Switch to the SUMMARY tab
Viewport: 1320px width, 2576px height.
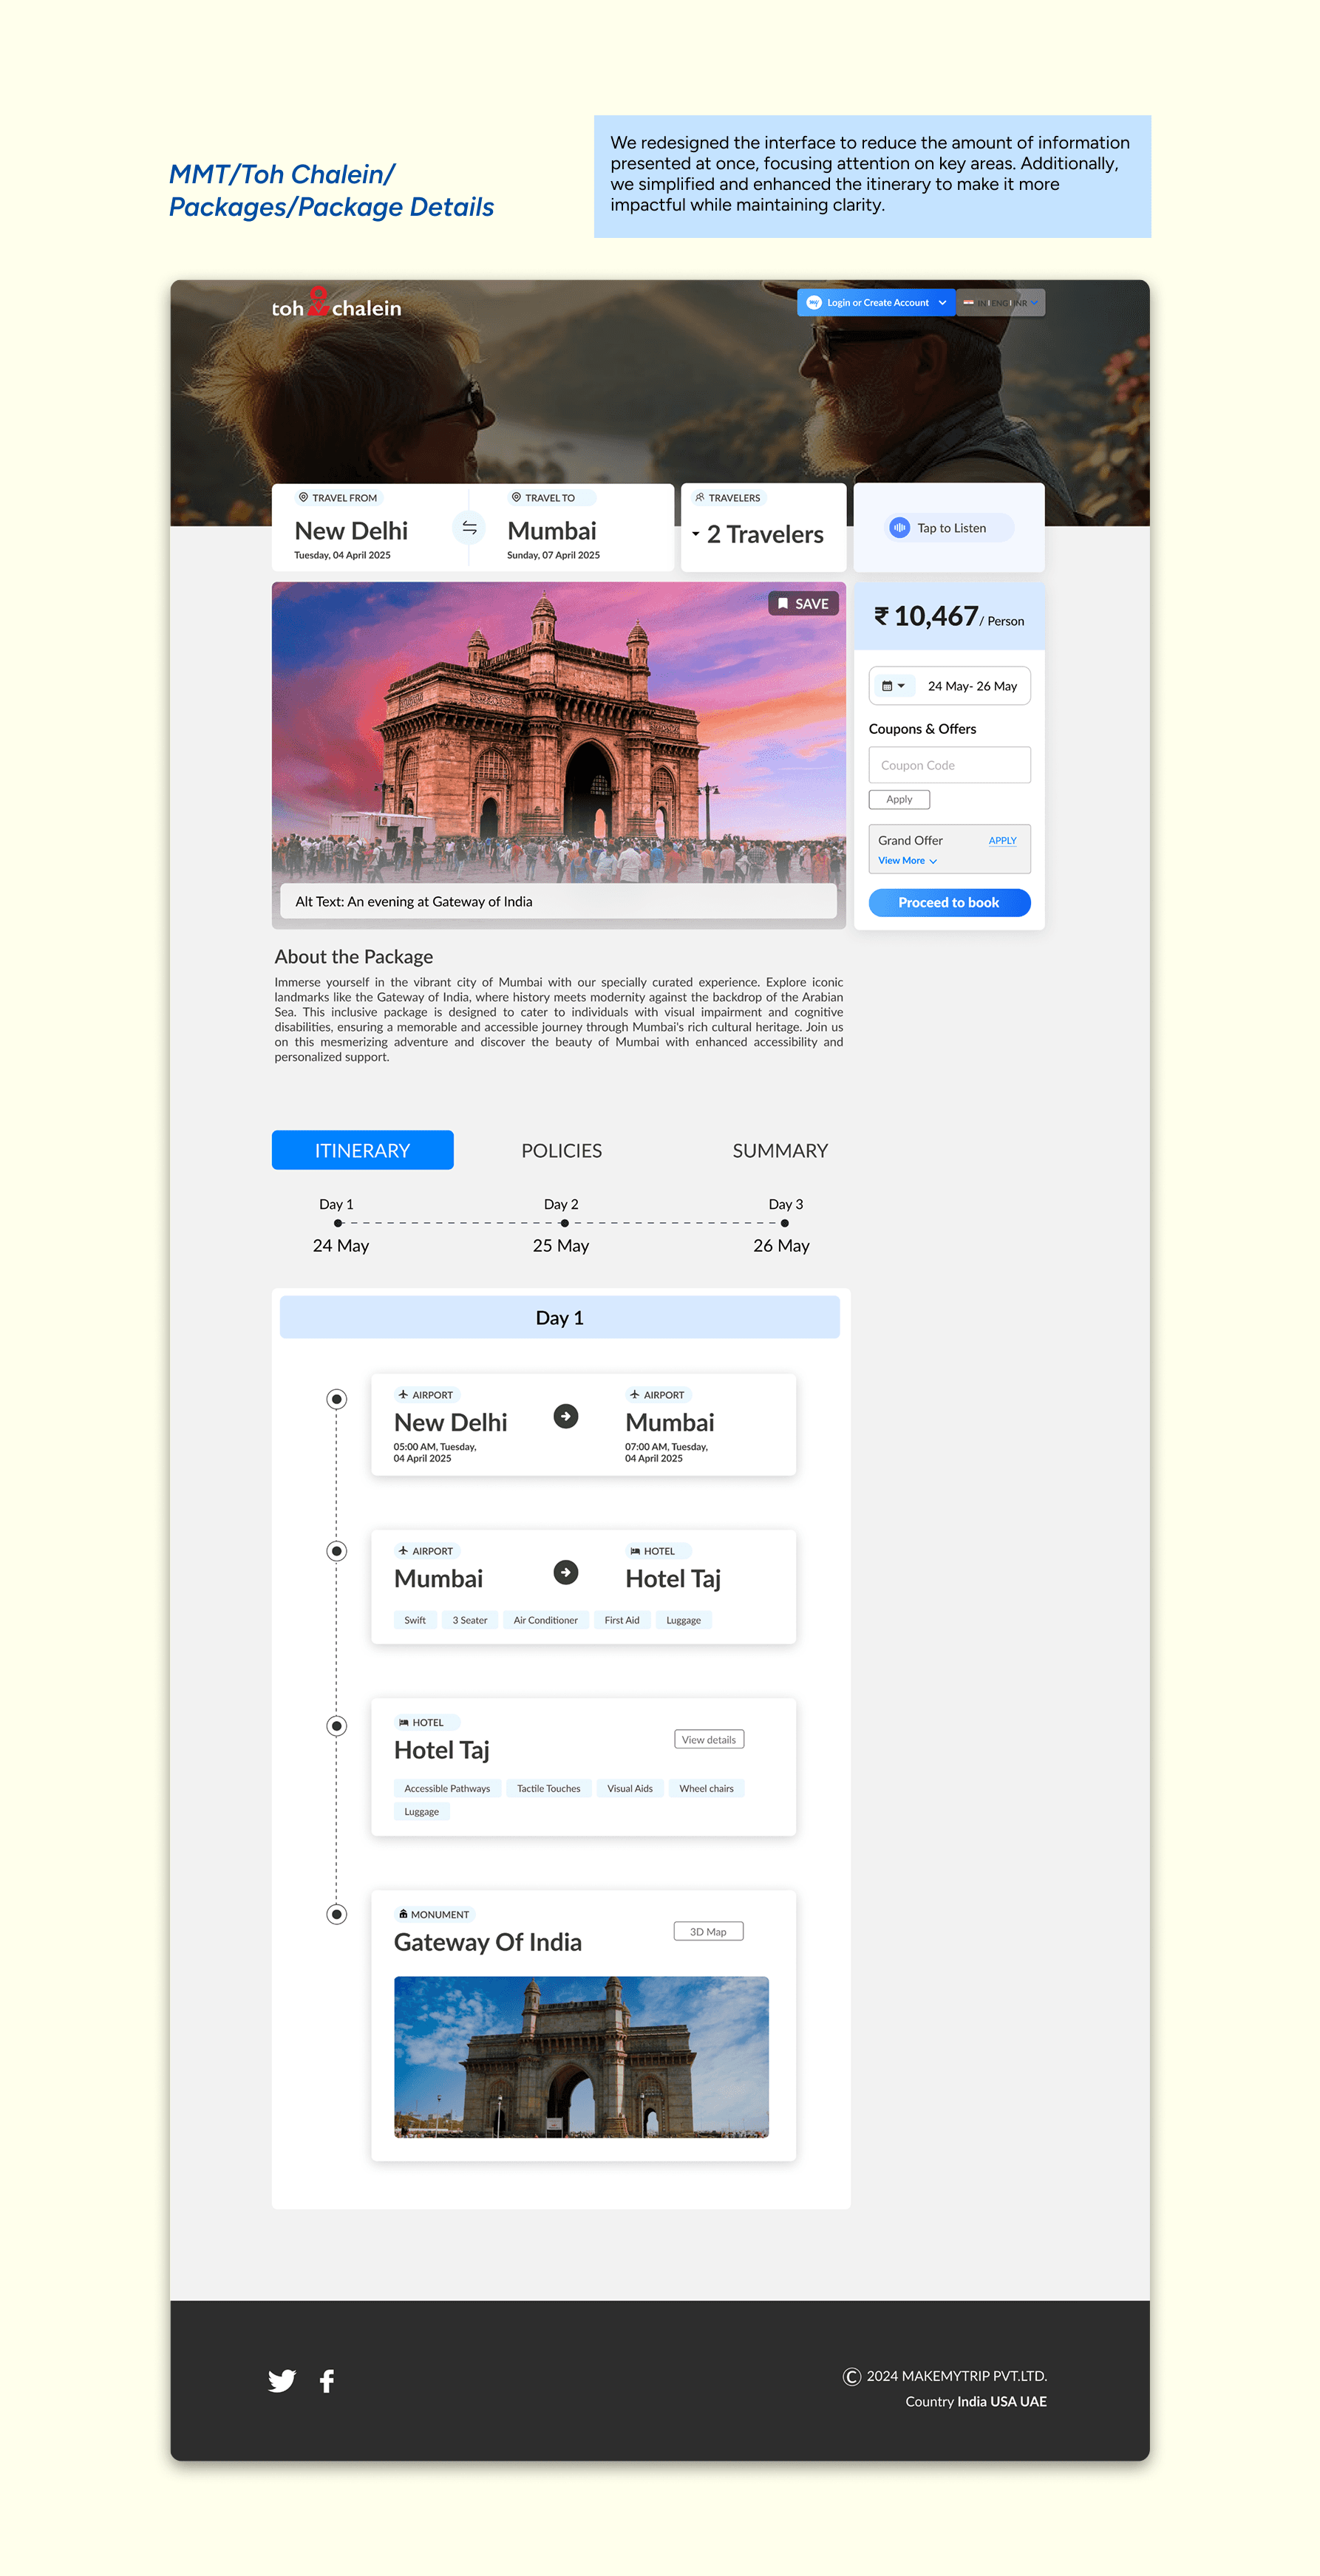[x=780, y=1151]
